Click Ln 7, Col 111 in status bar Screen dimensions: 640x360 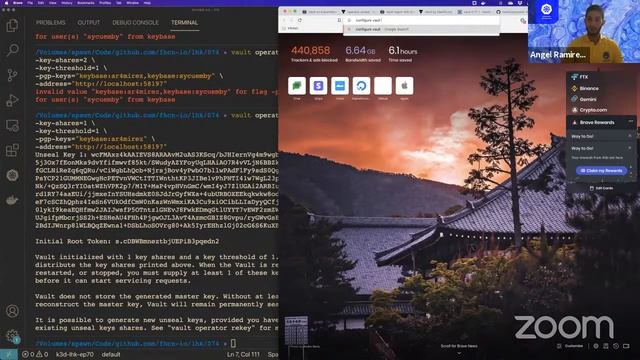(x=243, y=354)
